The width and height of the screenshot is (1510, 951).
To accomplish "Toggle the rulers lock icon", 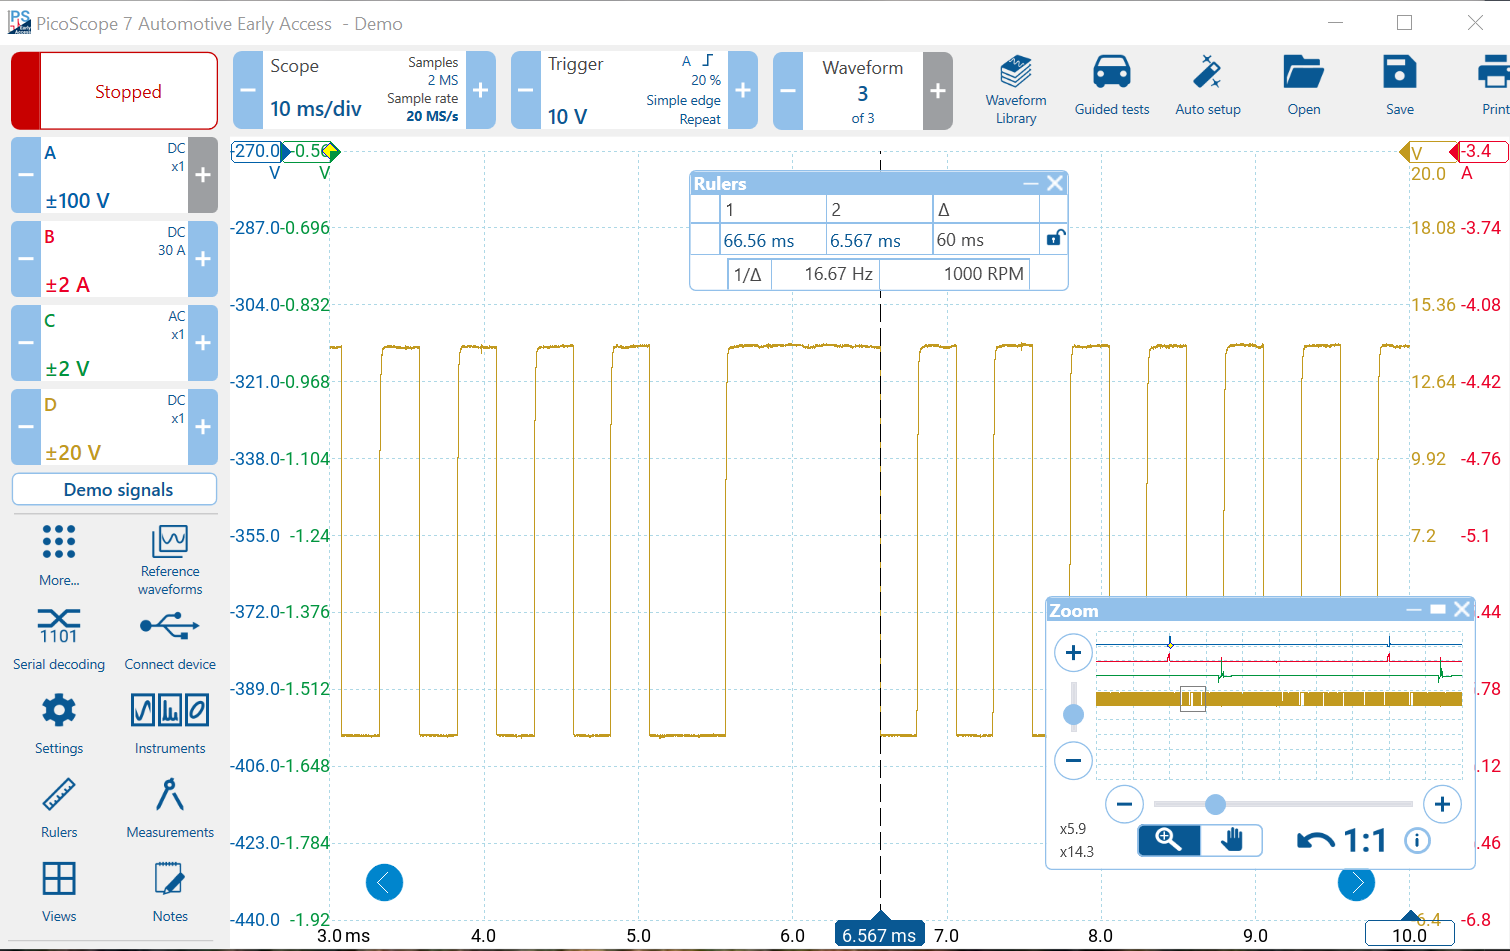I will coord(1055,239).
